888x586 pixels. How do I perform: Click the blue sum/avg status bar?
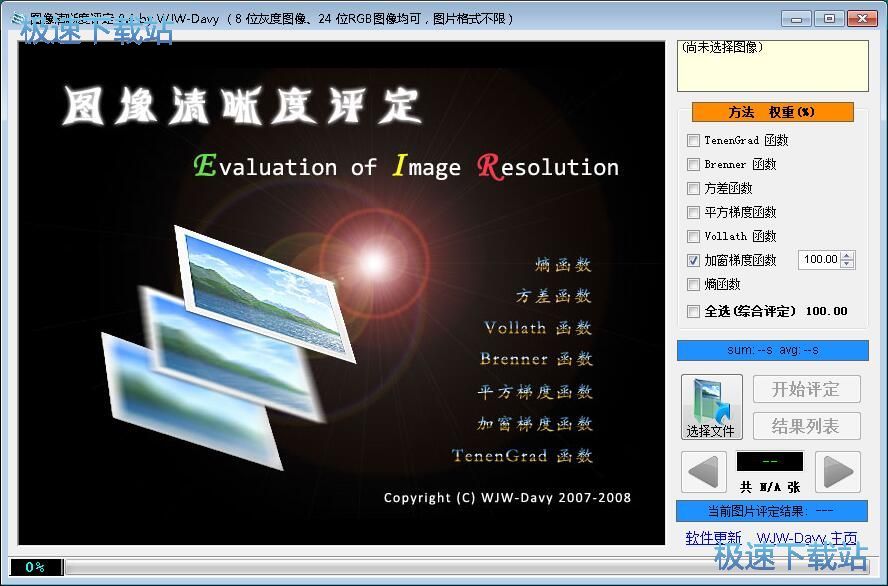772,350
